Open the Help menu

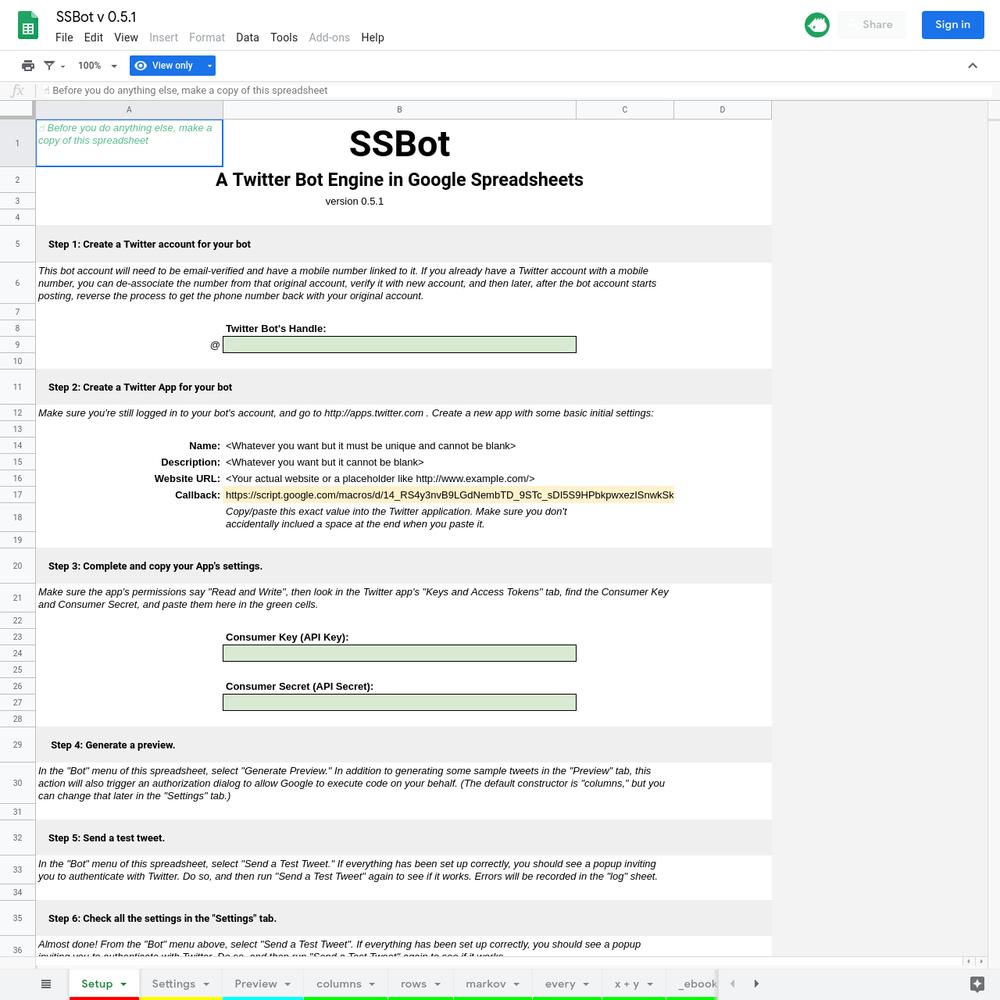(x=372, y=38)
